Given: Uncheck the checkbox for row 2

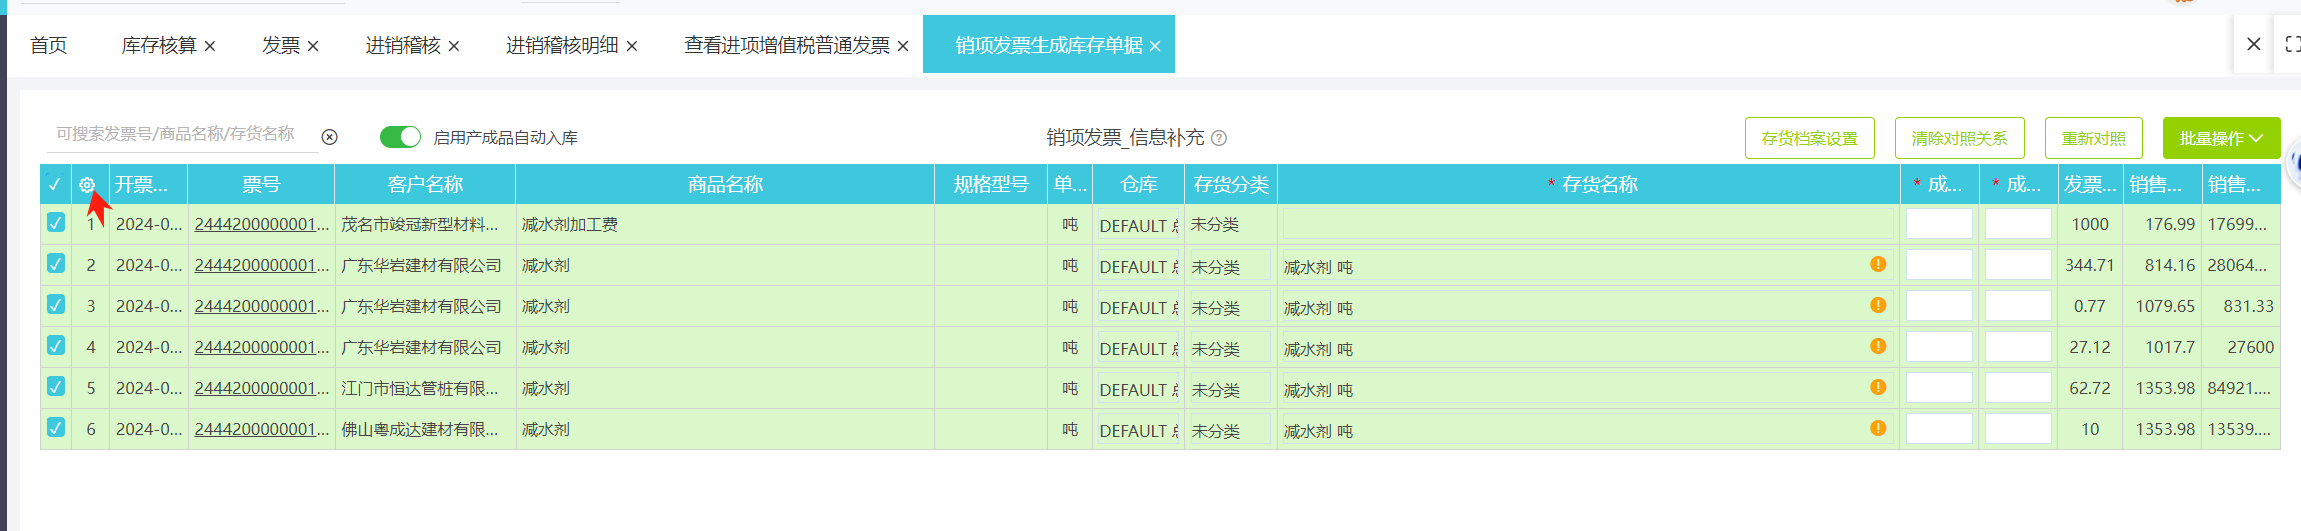Looking at the screenshot, I should click(56, 264).
